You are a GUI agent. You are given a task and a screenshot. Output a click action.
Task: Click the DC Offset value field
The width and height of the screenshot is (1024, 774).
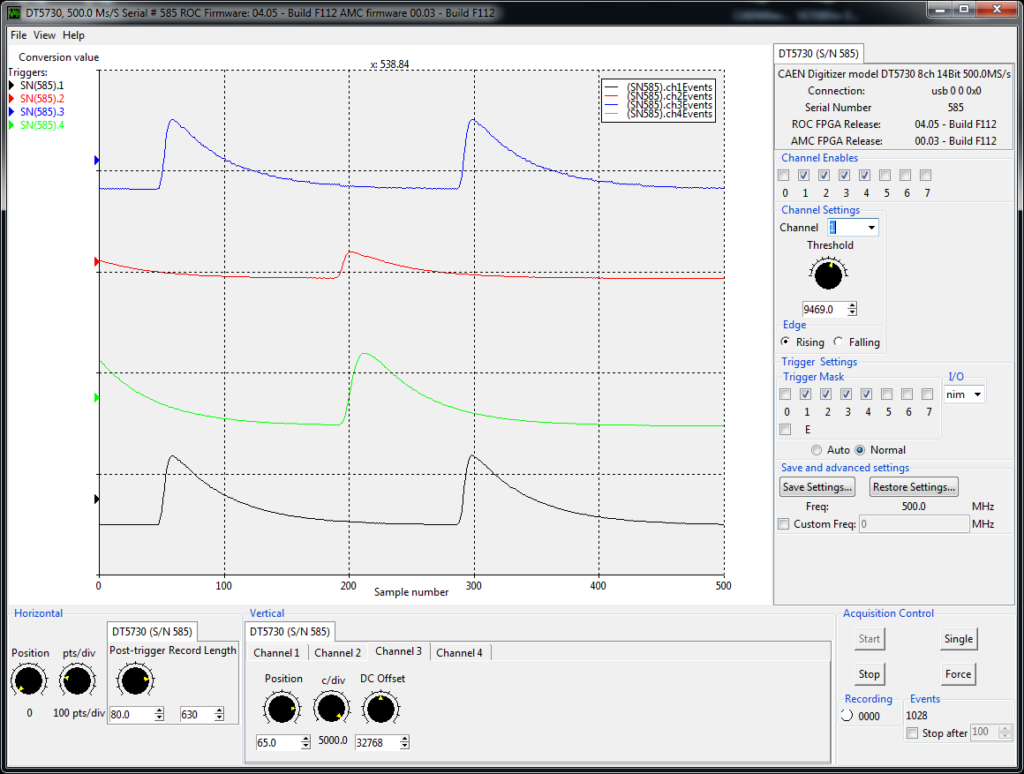point(376,743)
